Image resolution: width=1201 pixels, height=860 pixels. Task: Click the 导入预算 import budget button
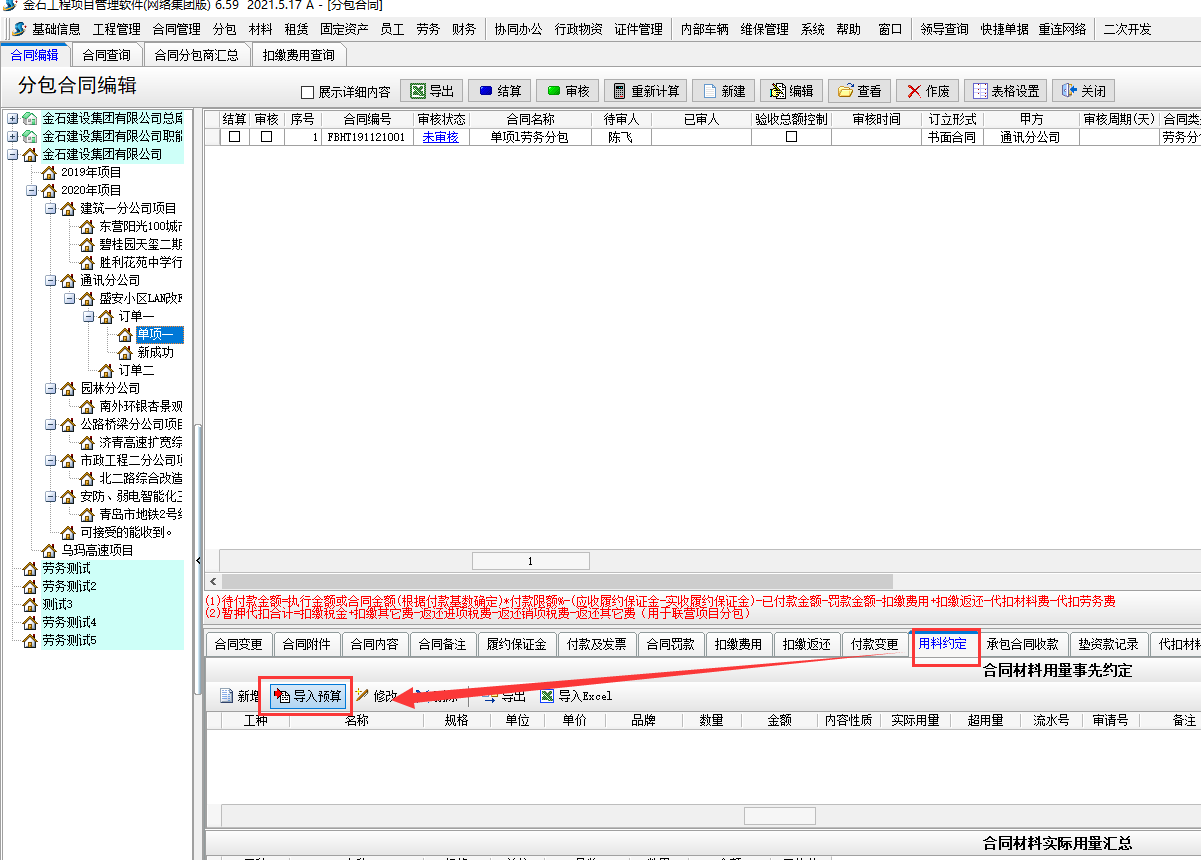[x=308, y=696]
